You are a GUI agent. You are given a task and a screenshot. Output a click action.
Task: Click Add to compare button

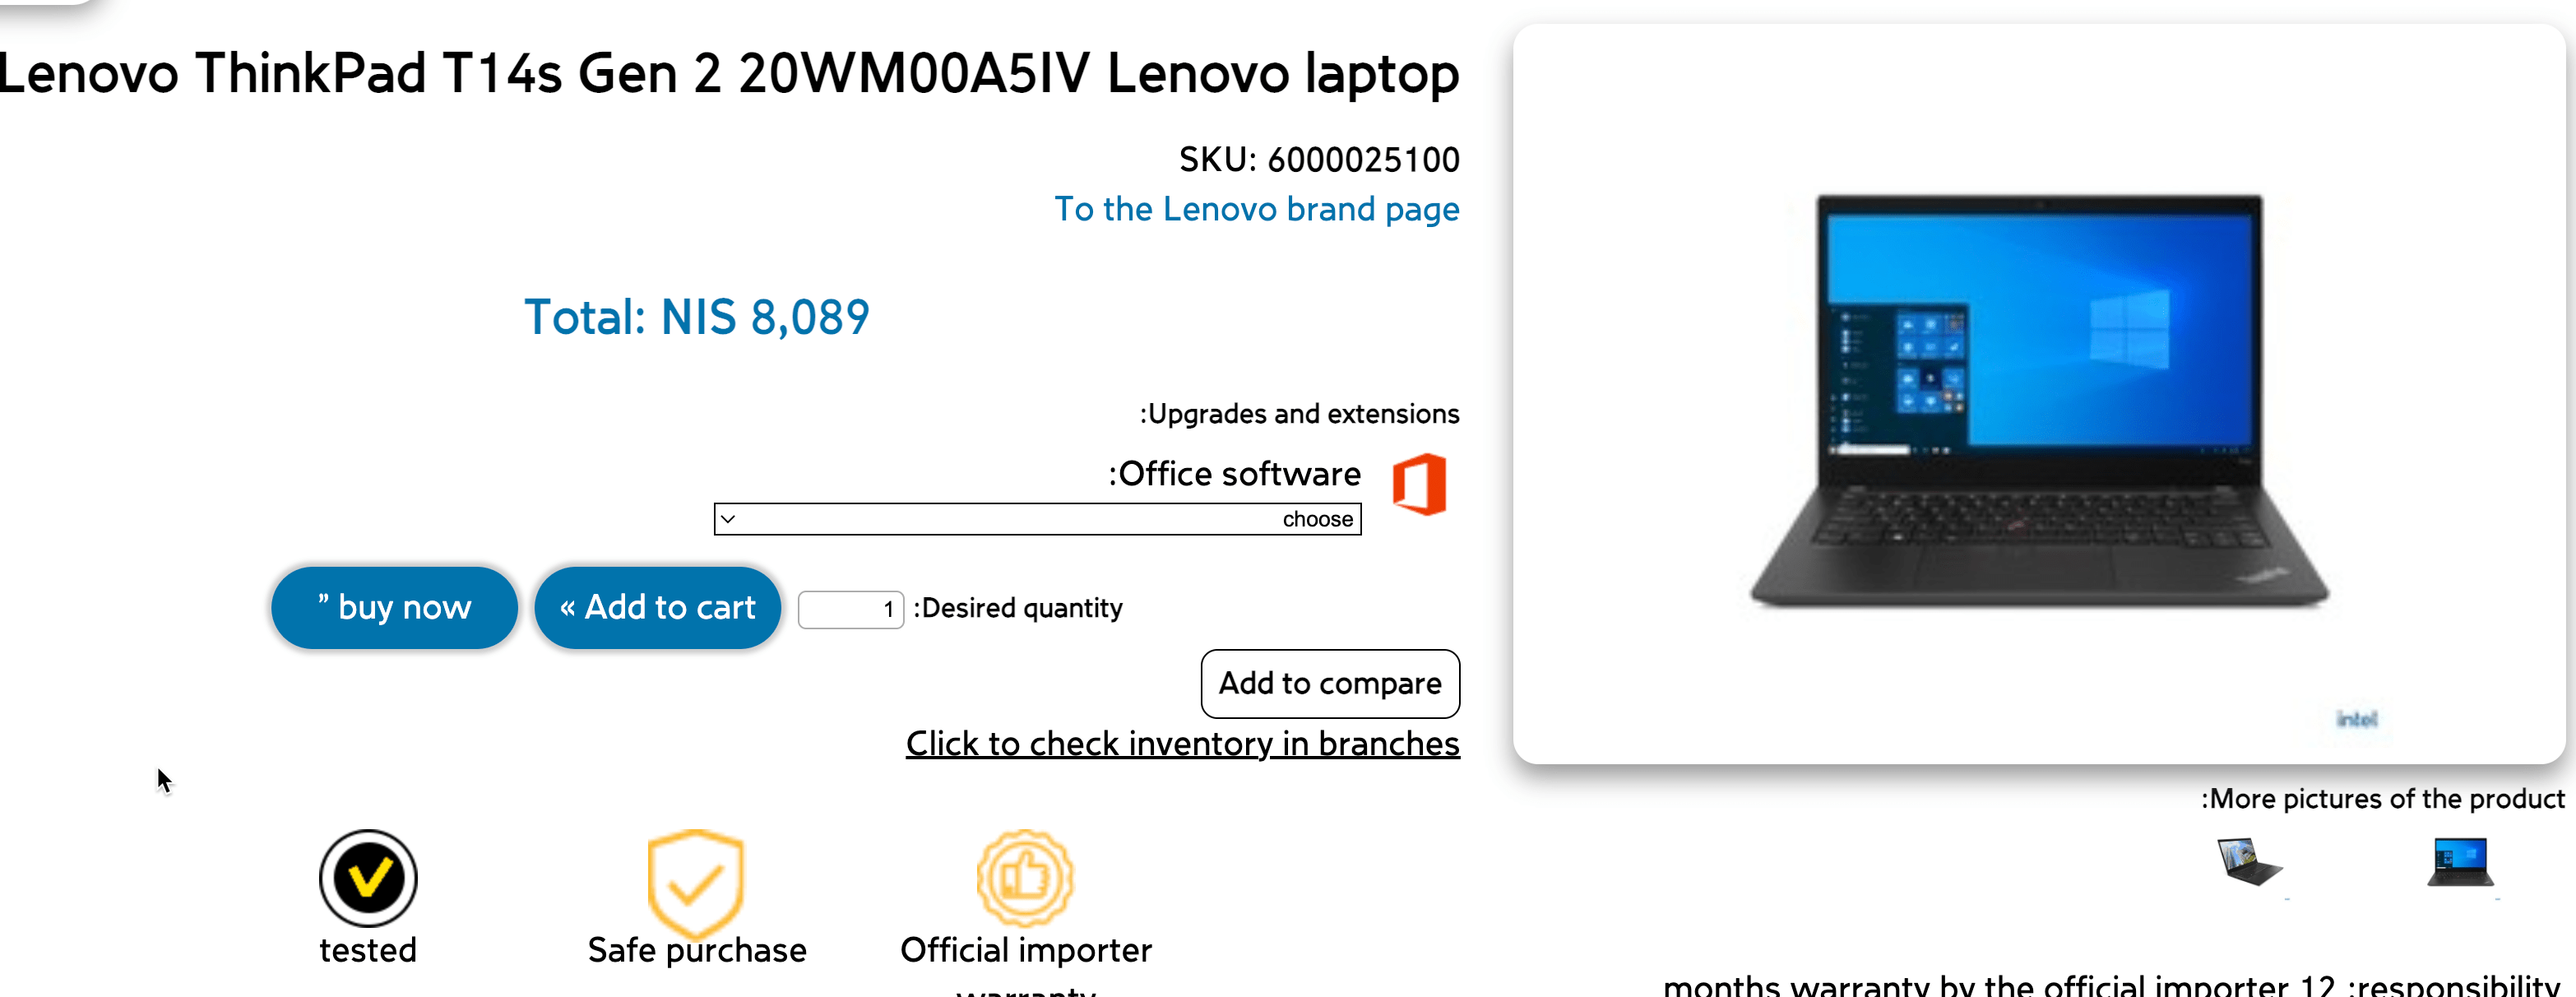click(x=1330, y=683)
